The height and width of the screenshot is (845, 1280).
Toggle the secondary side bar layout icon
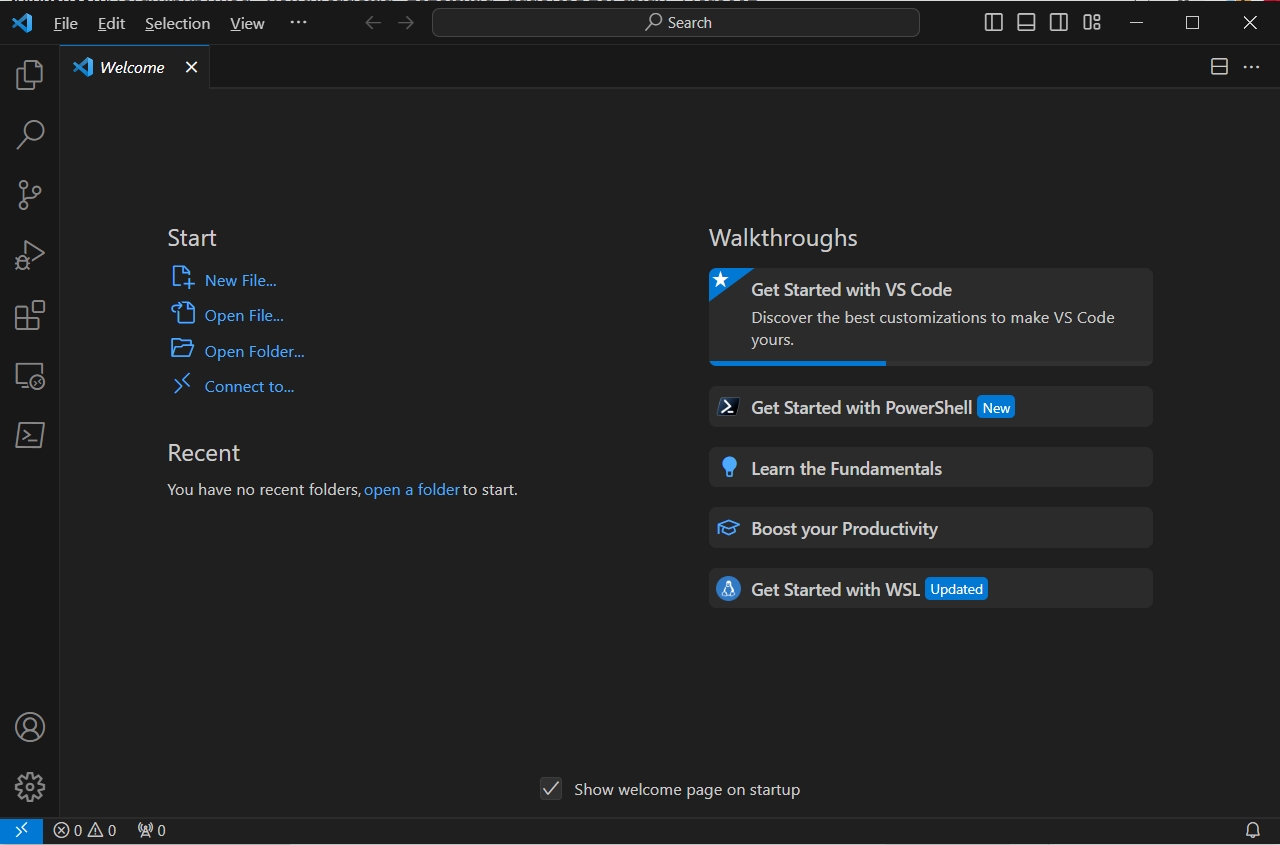[x=1059, y=22]
